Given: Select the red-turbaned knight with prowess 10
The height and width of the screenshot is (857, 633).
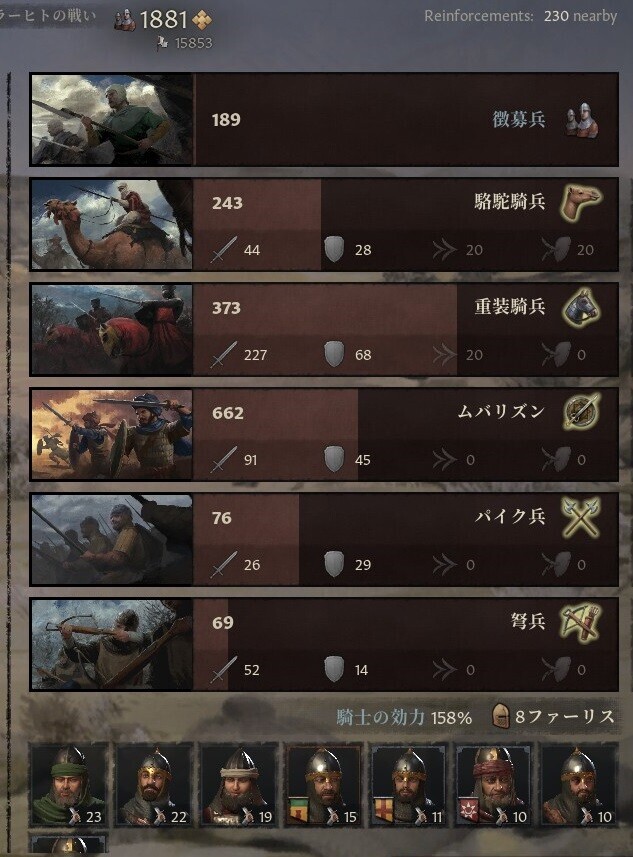Looking at the screenshot, I should pyautogui.click(x=494, y=784).
